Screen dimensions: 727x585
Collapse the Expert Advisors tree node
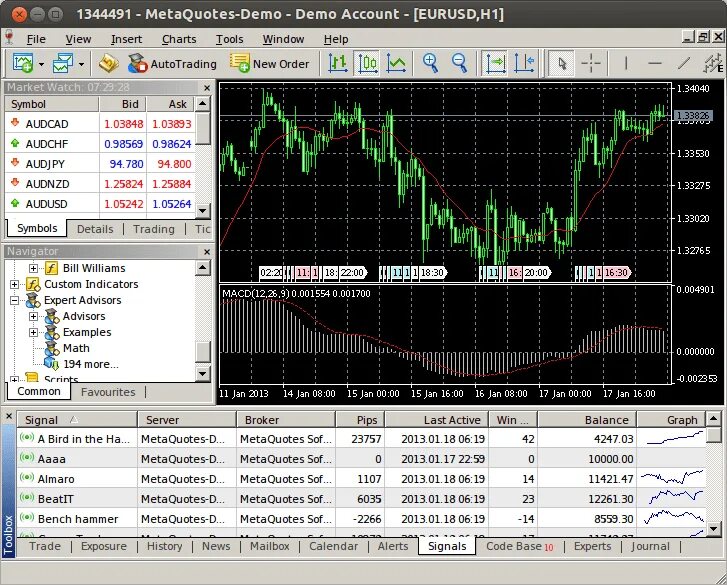pos(14,300)
